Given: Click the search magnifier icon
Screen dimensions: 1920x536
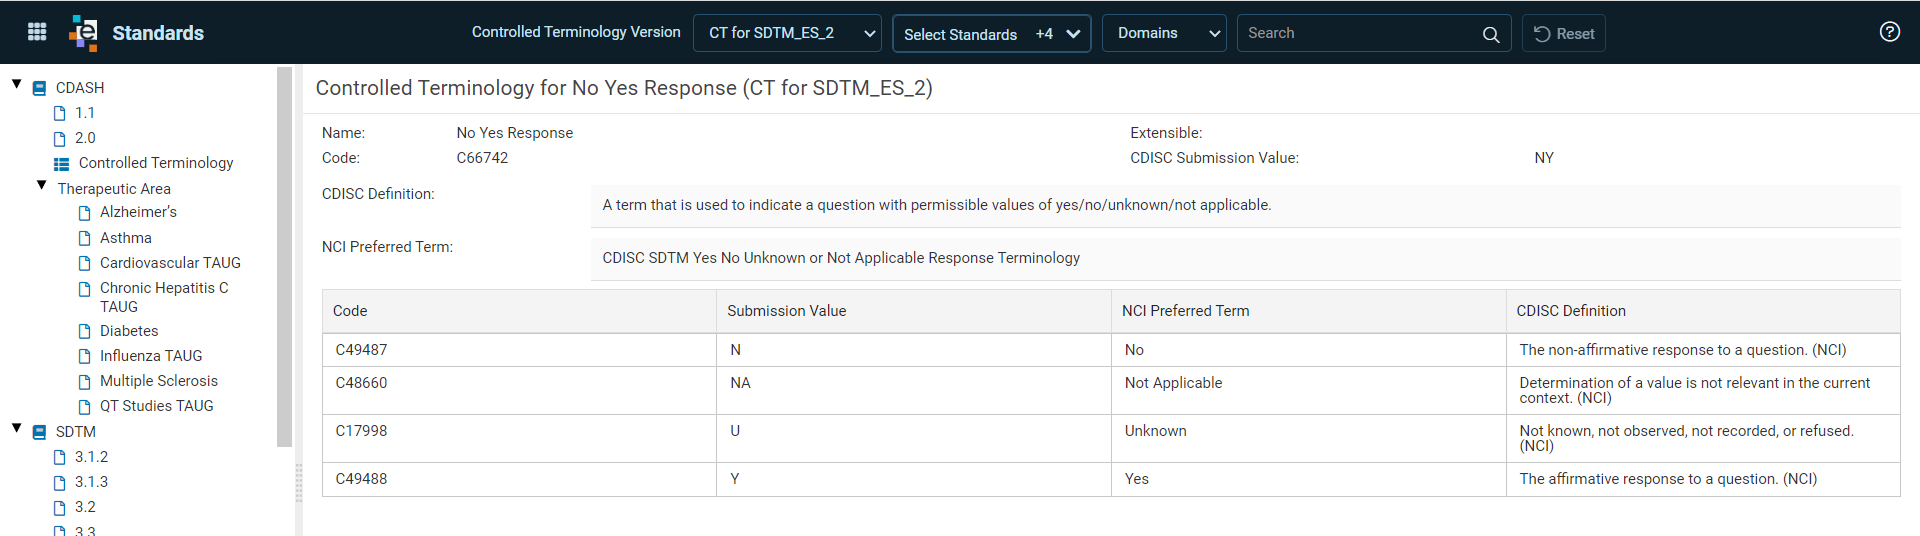Looking at the screenshot, I should 1490,34.
